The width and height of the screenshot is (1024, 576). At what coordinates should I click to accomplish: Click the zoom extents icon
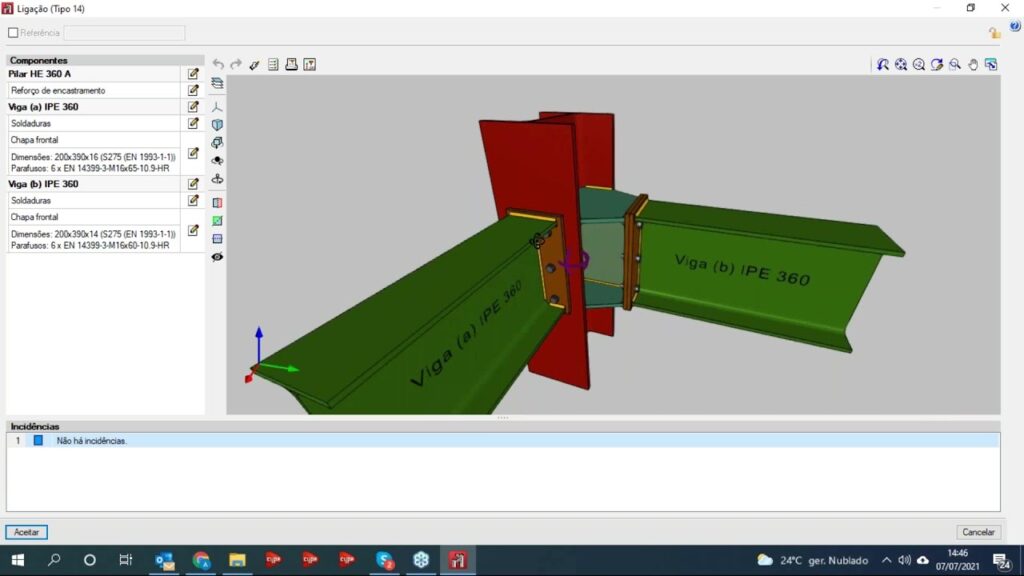tap(901, 65)
